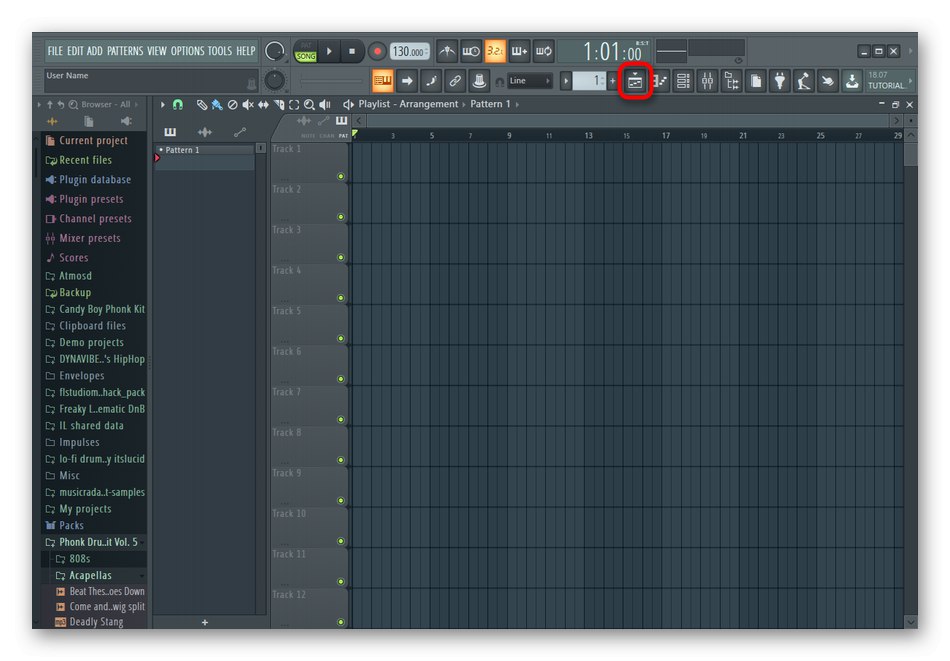Click the auto scroll arrow icon

tap(407, 81)
